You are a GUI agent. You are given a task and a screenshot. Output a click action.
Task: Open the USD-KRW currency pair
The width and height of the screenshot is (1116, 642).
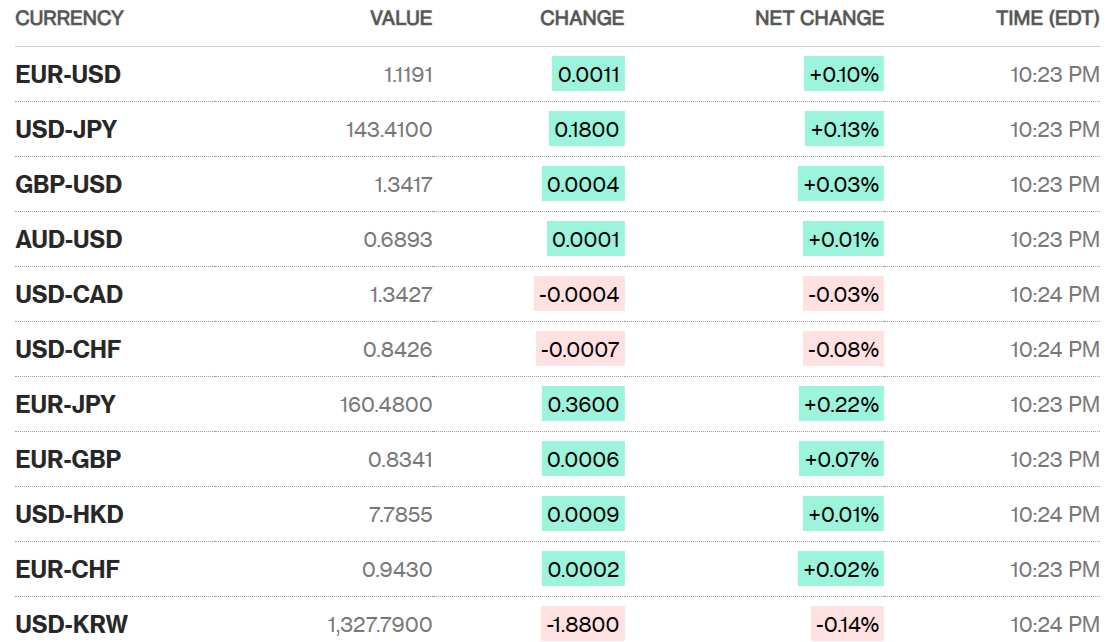tap(71, 625)
